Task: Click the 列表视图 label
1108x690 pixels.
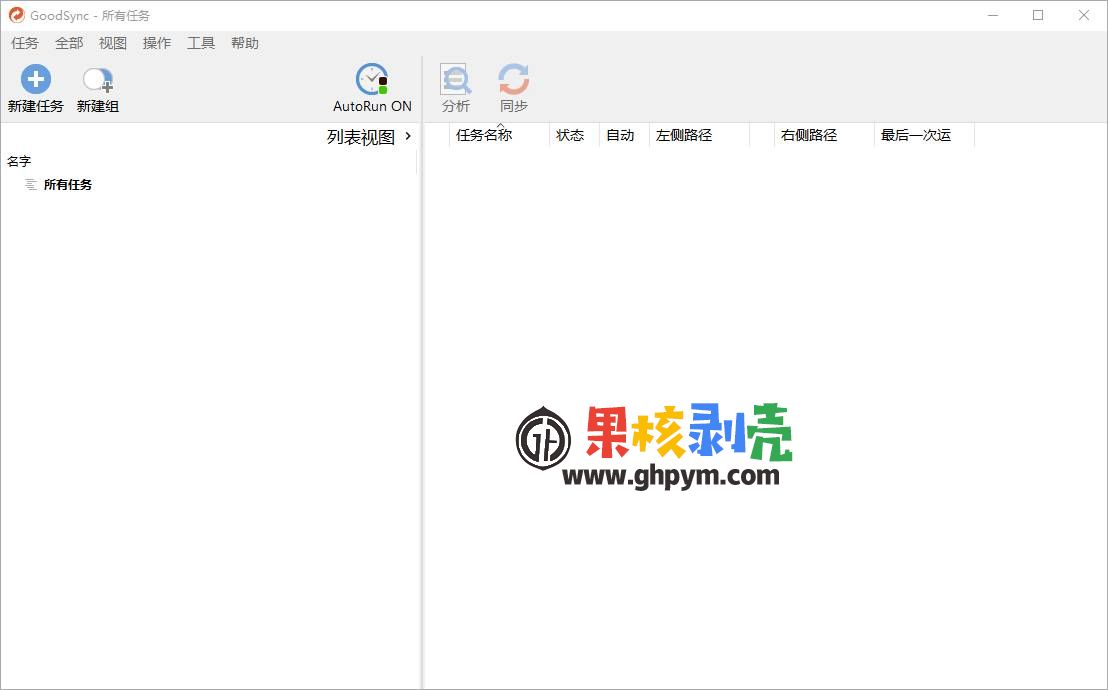Action: pos(360,136)
